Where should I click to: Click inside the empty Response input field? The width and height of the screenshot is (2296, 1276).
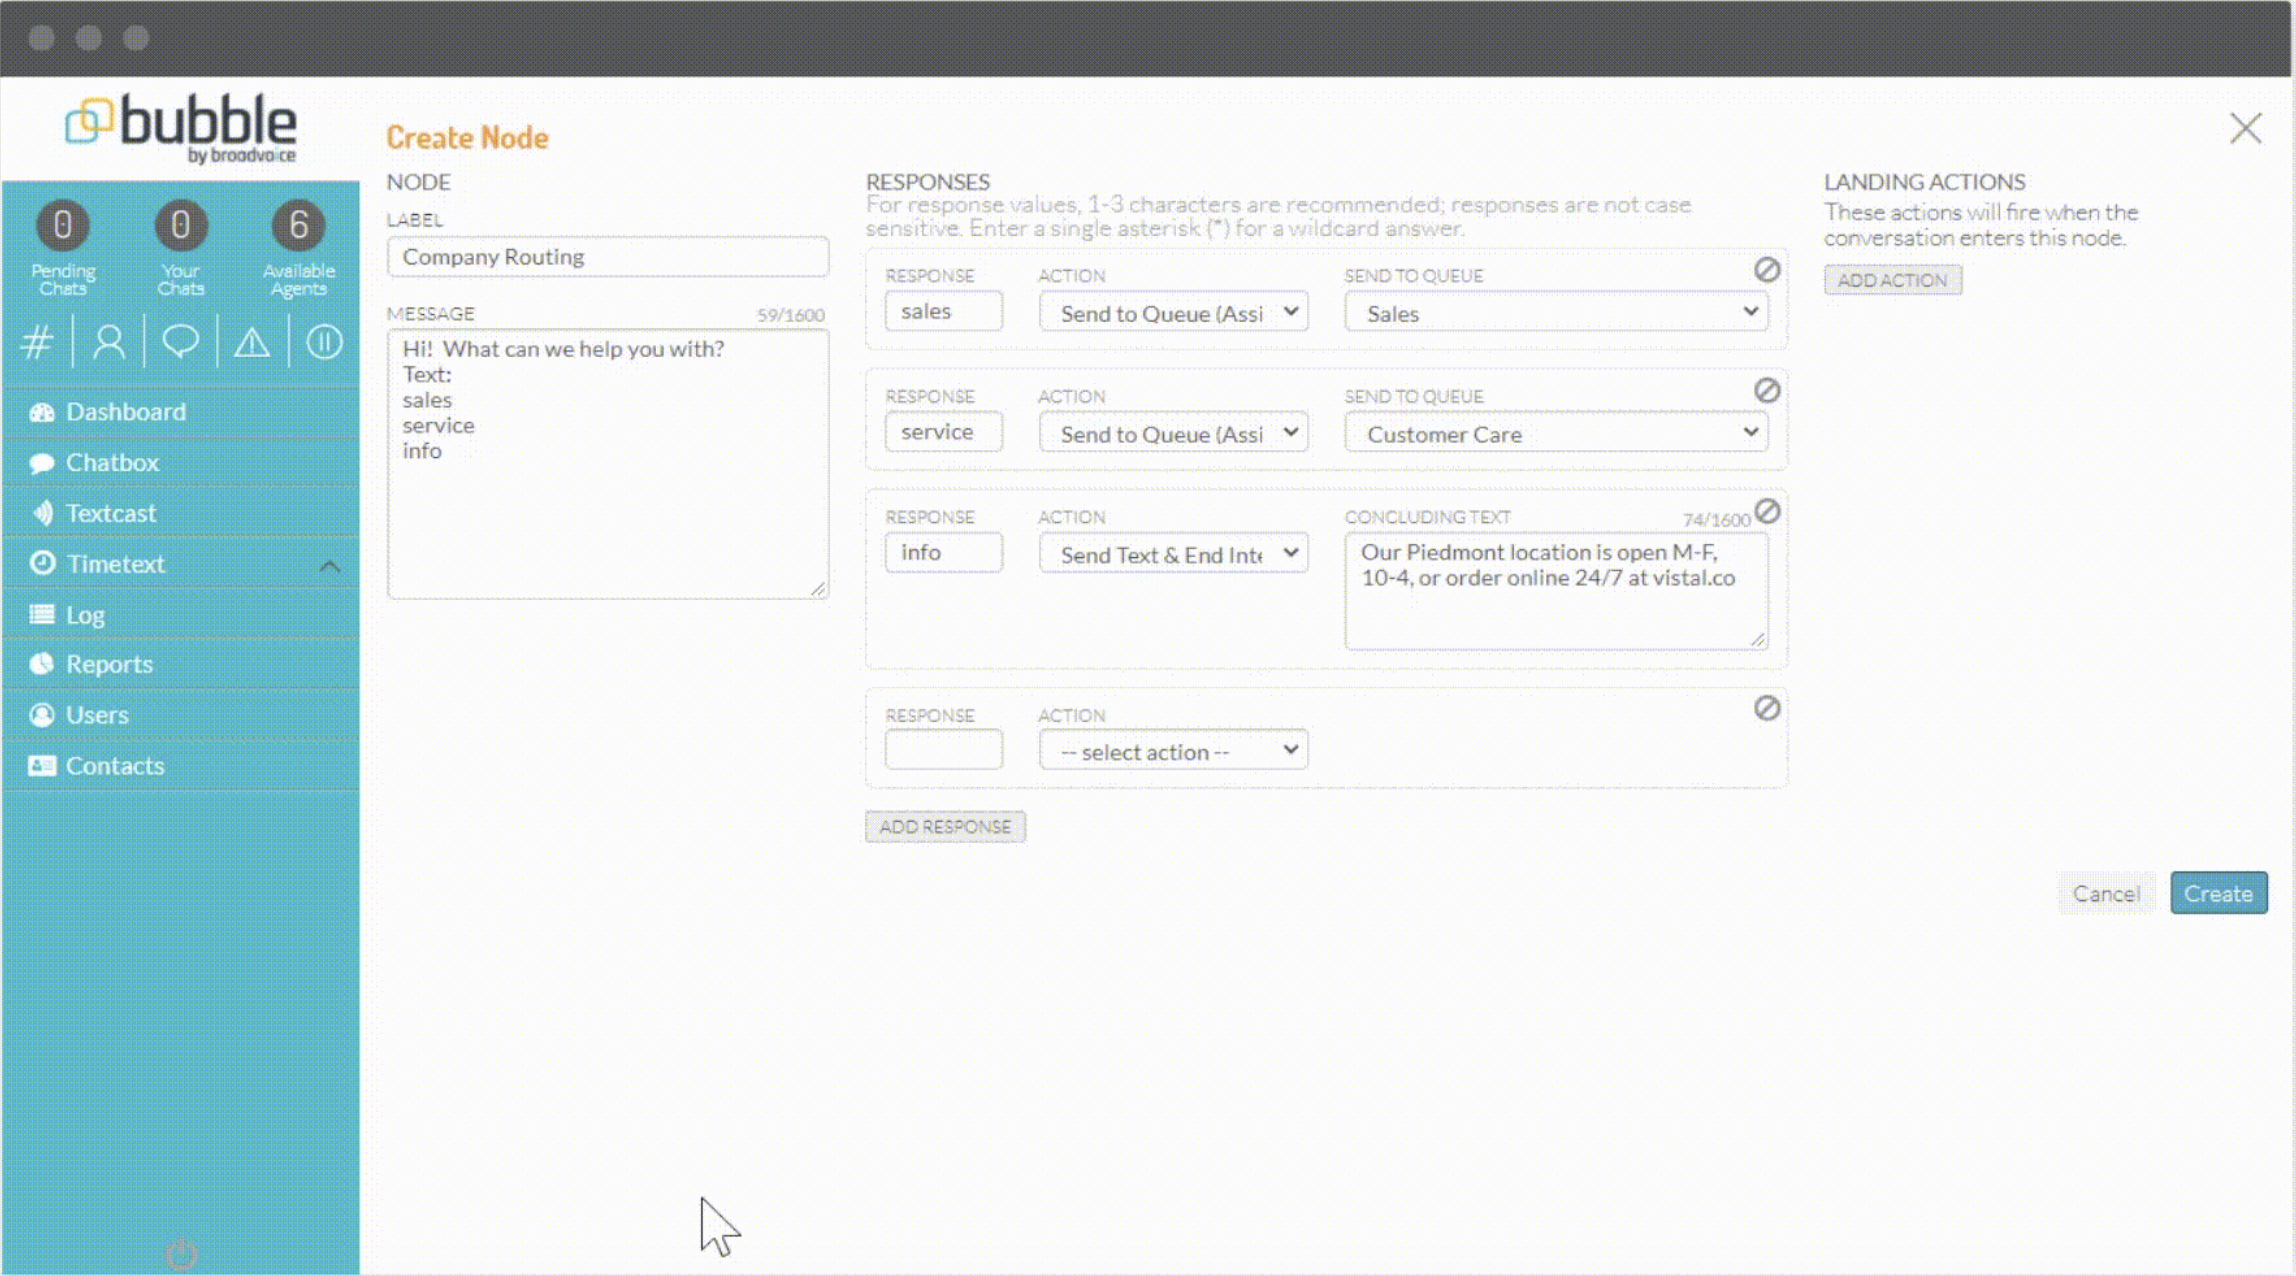pyautogui.click(x=943, y=749)
